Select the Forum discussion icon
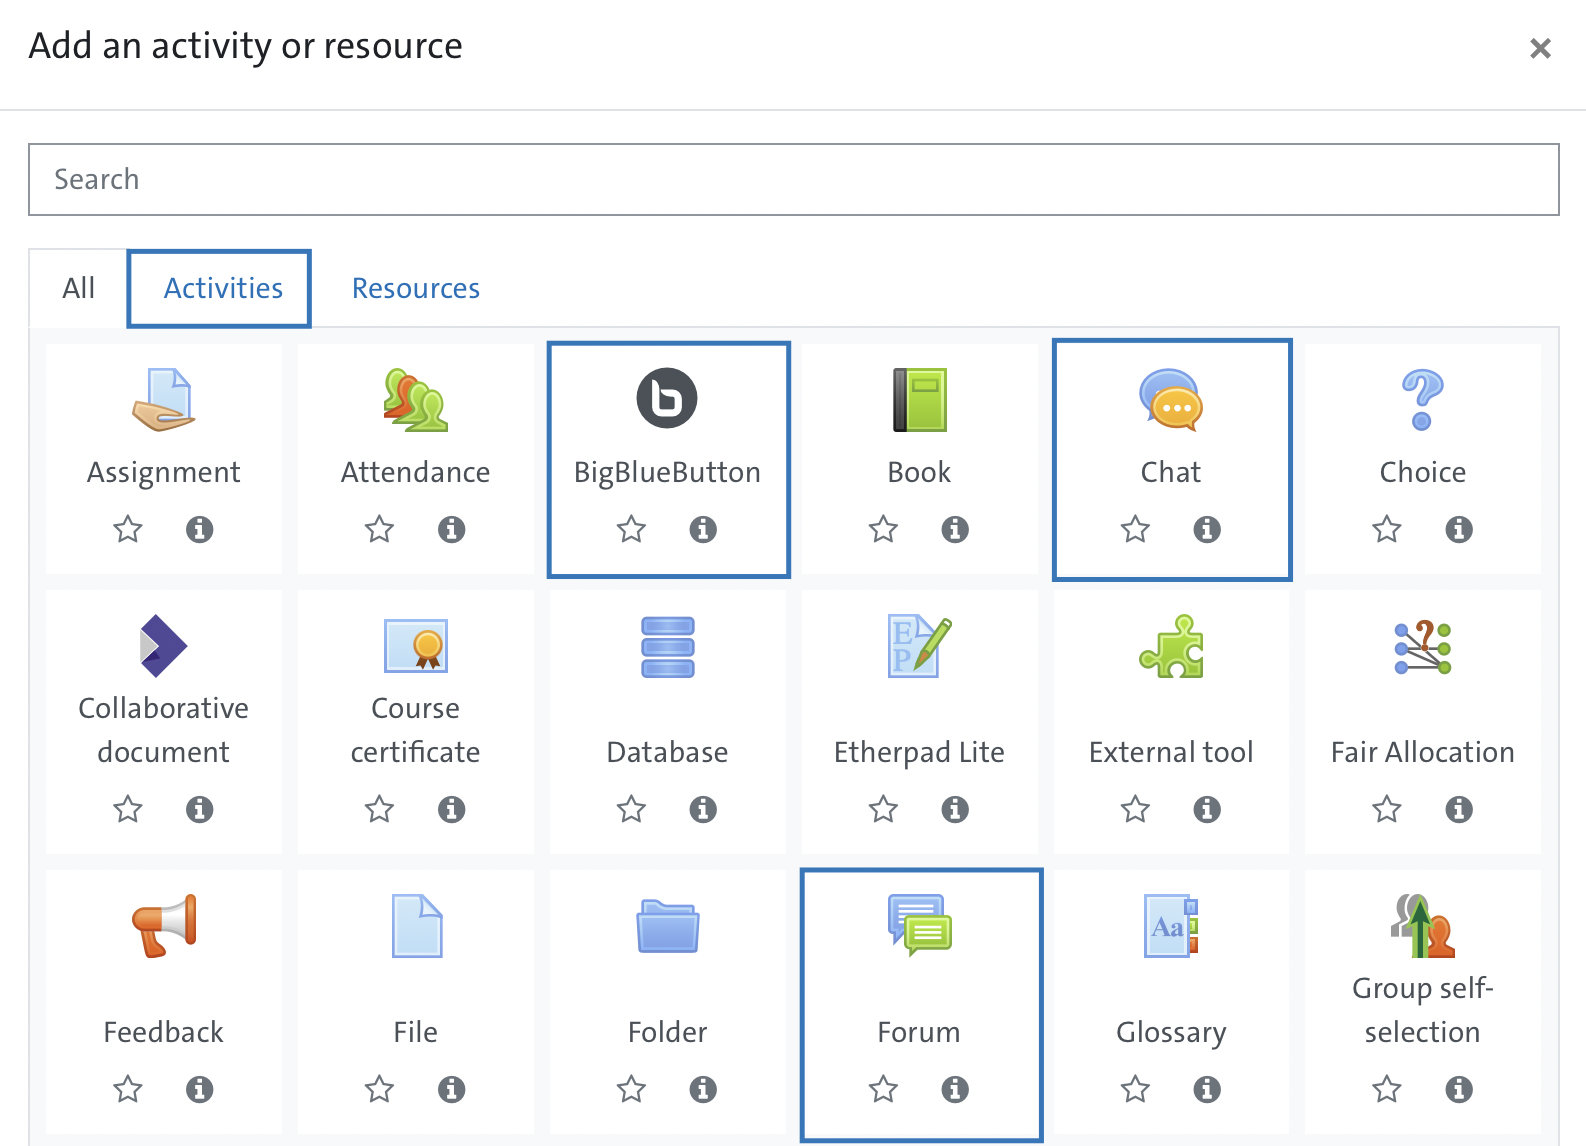Screen dimensions: 1586x1146 [x=919, y=925]
